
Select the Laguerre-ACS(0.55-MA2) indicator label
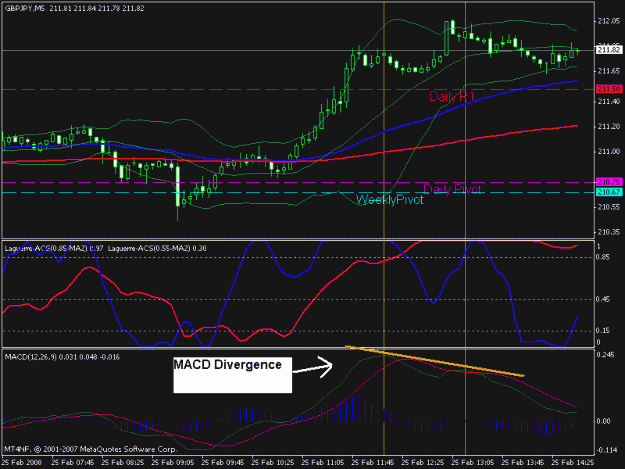coord(157,249)
